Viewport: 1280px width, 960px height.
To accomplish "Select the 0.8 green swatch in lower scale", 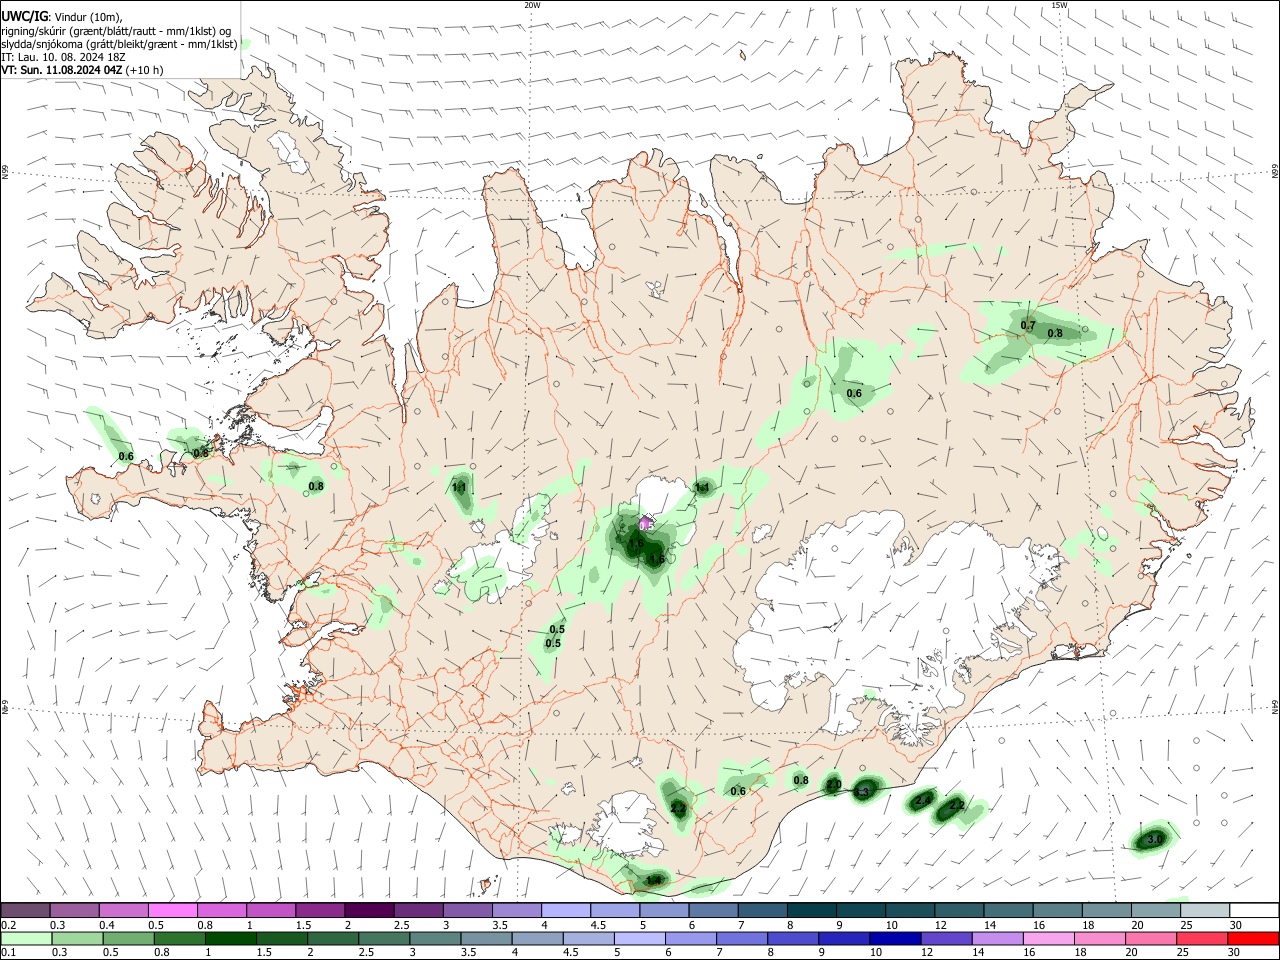I will [x=179, y=938].
